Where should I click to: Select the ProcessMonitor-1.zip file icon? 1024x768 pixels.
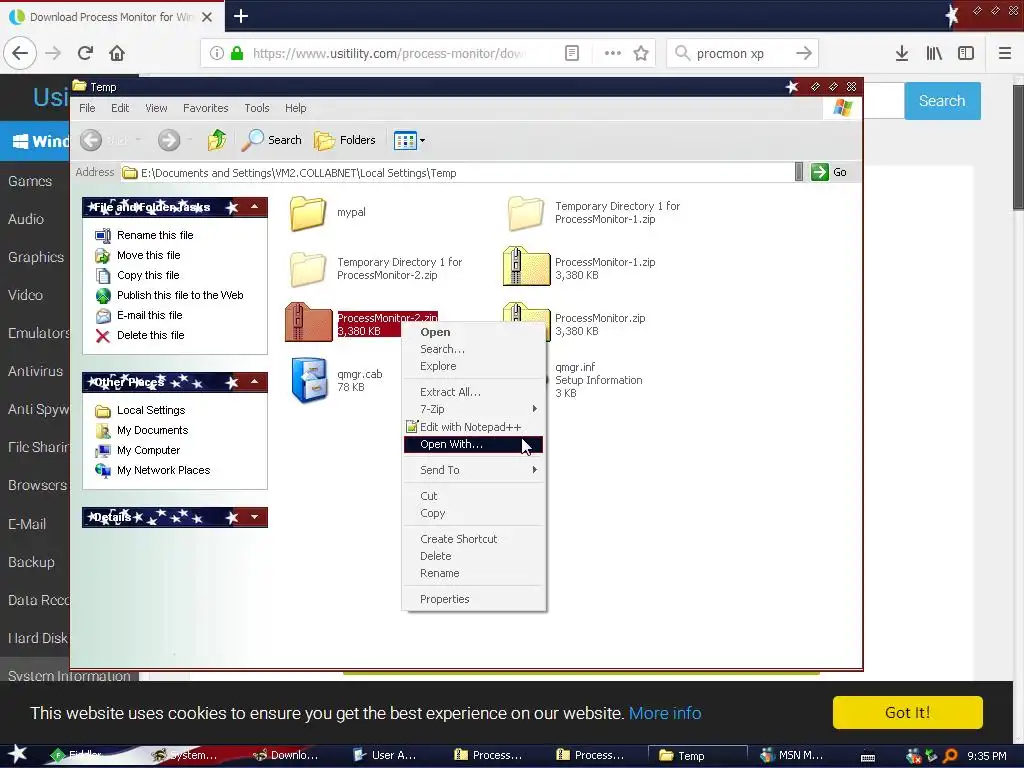click(526, 266)
